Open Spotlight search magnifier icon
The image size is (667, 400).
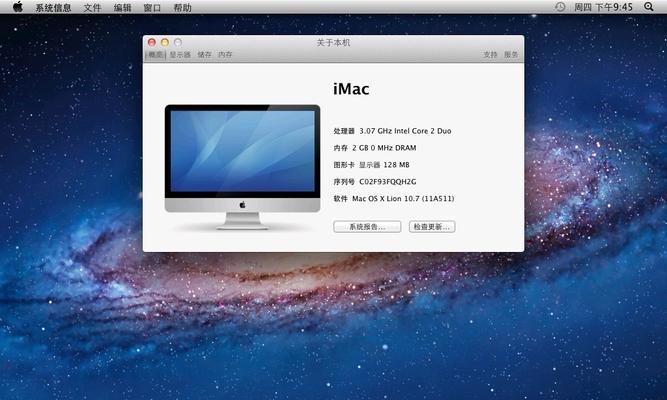pyautogui.click(x=649, y=7)
